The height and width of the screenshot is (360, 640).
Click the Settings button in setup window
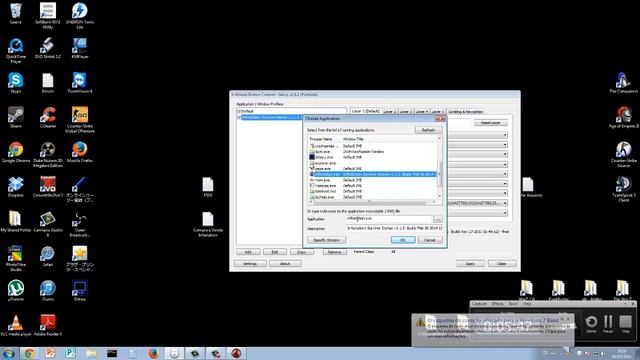250,264
